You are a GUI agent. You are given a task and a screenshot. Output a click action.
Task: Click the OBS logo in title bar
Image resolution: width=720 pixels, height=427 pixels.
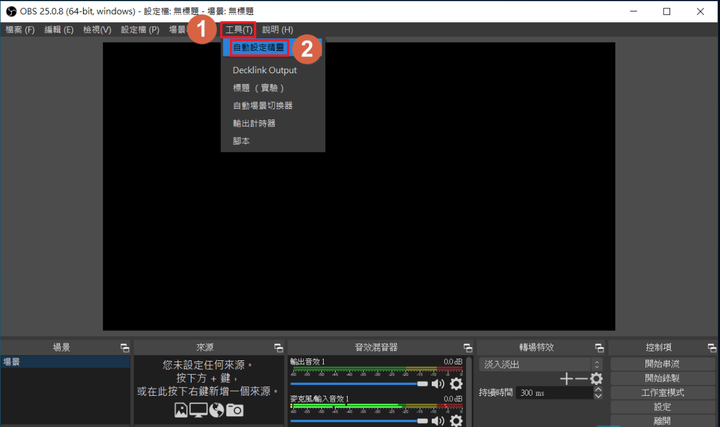click(x=11, y=11)
